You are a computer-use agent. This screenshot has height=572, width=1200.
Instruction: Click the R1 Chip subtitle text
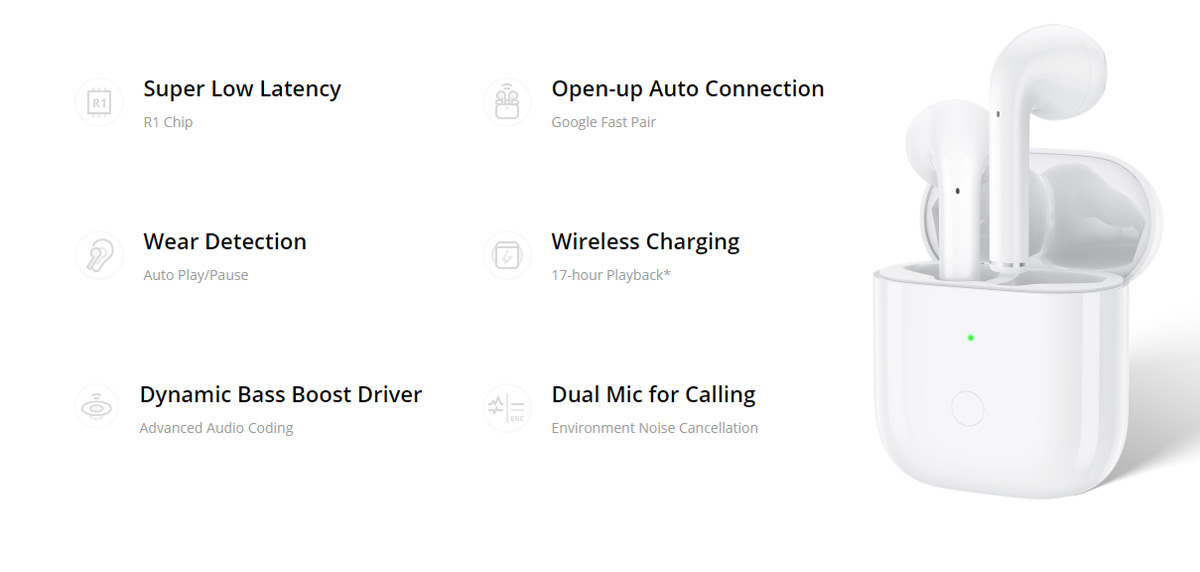168,122
